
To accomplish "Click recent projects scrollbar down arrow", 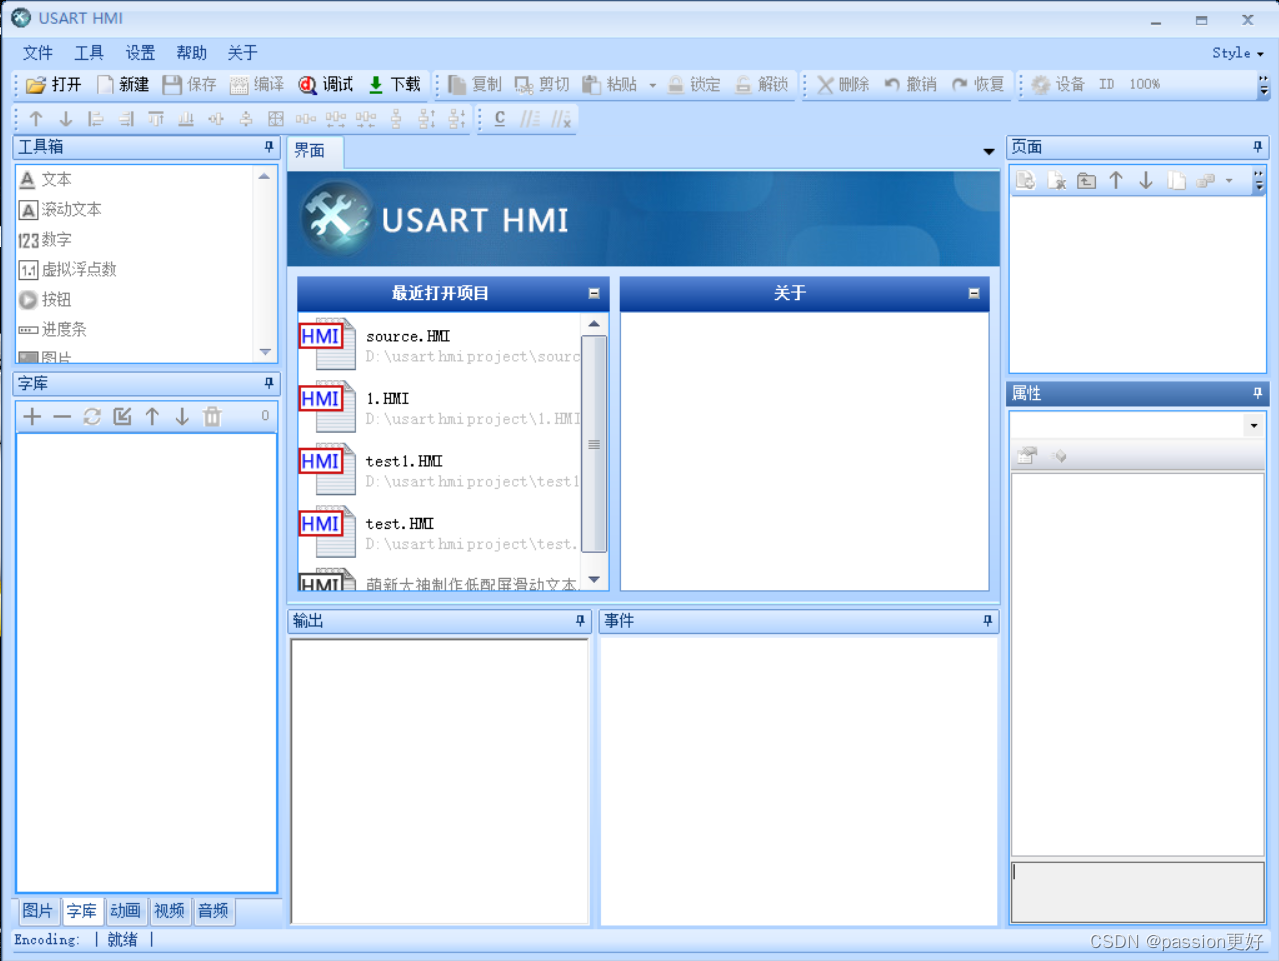I will click(x=594, y=580).
